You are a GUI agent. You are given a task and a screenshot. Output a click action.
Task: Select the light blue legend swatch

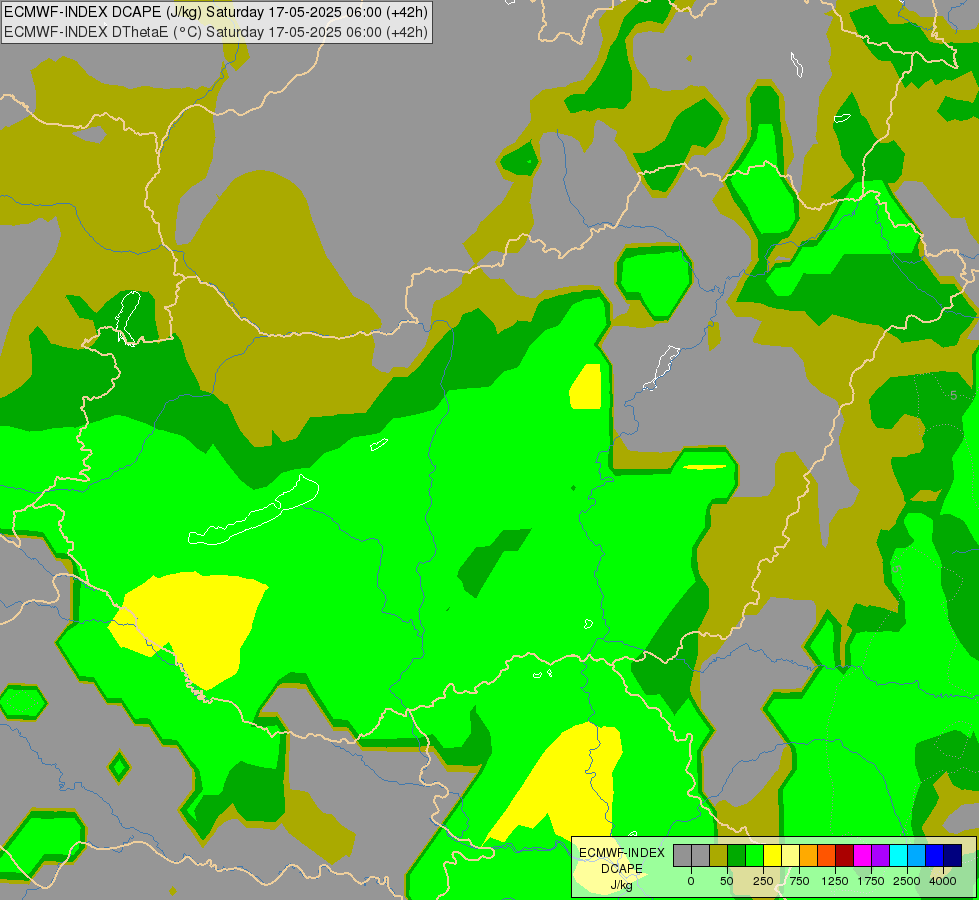(x=917, y=855)
